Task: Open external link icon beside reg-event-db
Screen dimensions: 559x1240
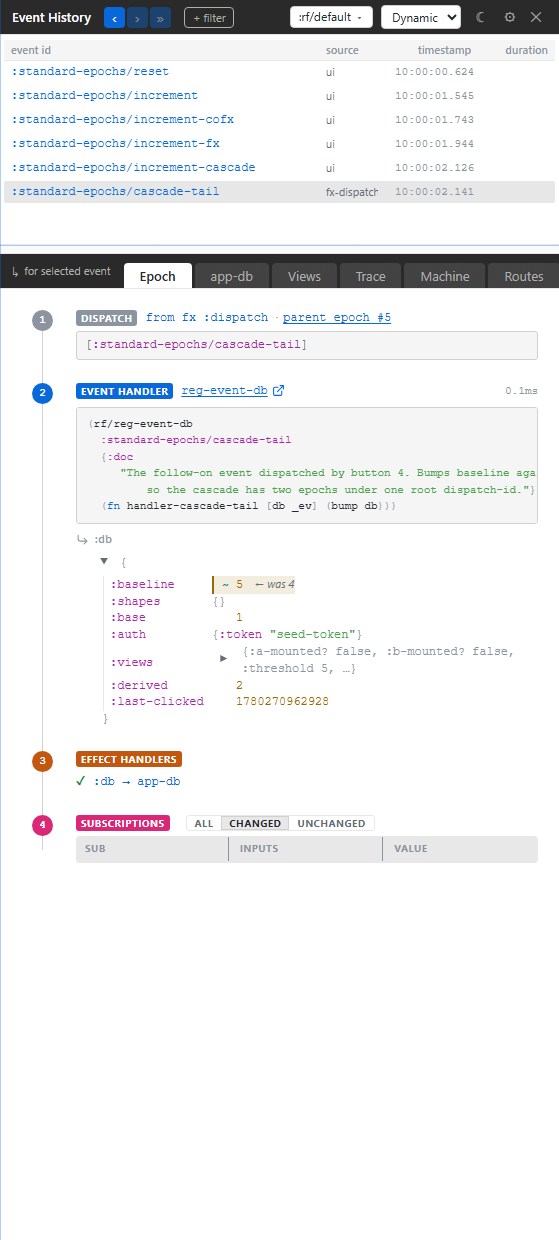Action: point(279,391)
